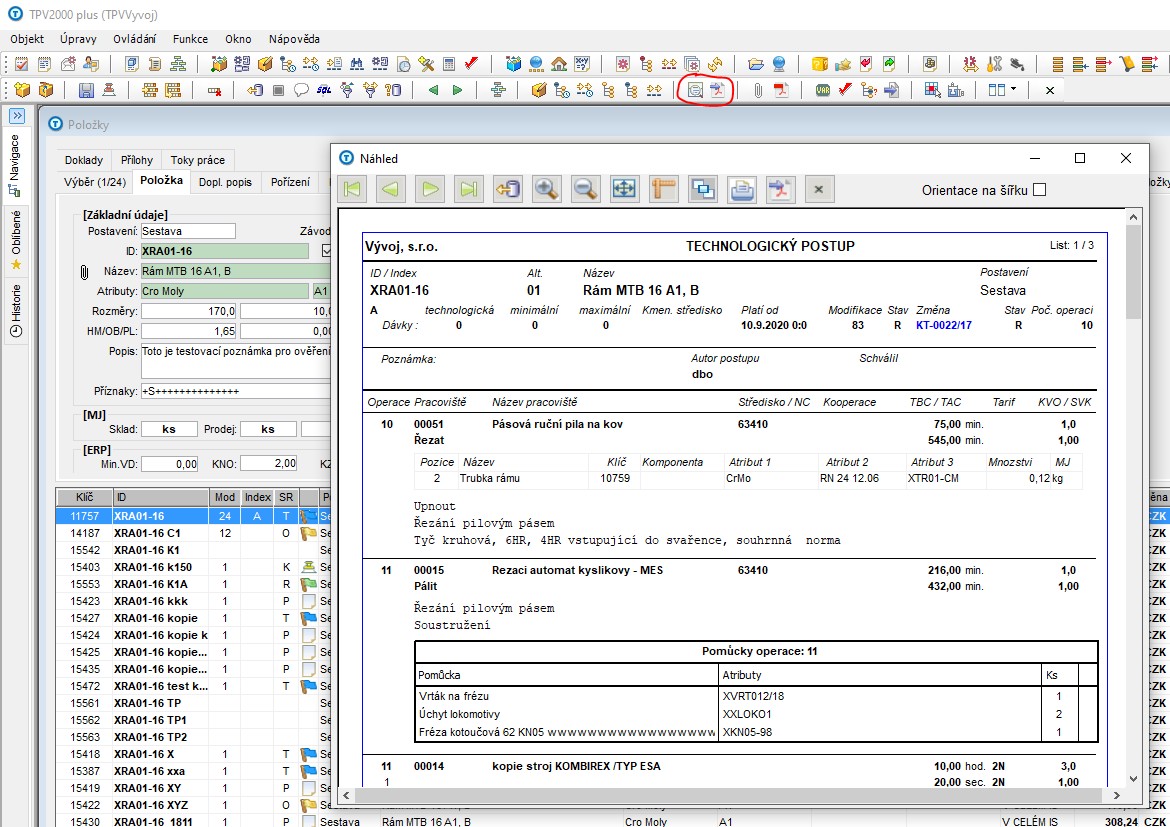Viewport: 1170px width, 827px height.
Task: Toggle the checkbox beside the ID field
Action: 326,251
